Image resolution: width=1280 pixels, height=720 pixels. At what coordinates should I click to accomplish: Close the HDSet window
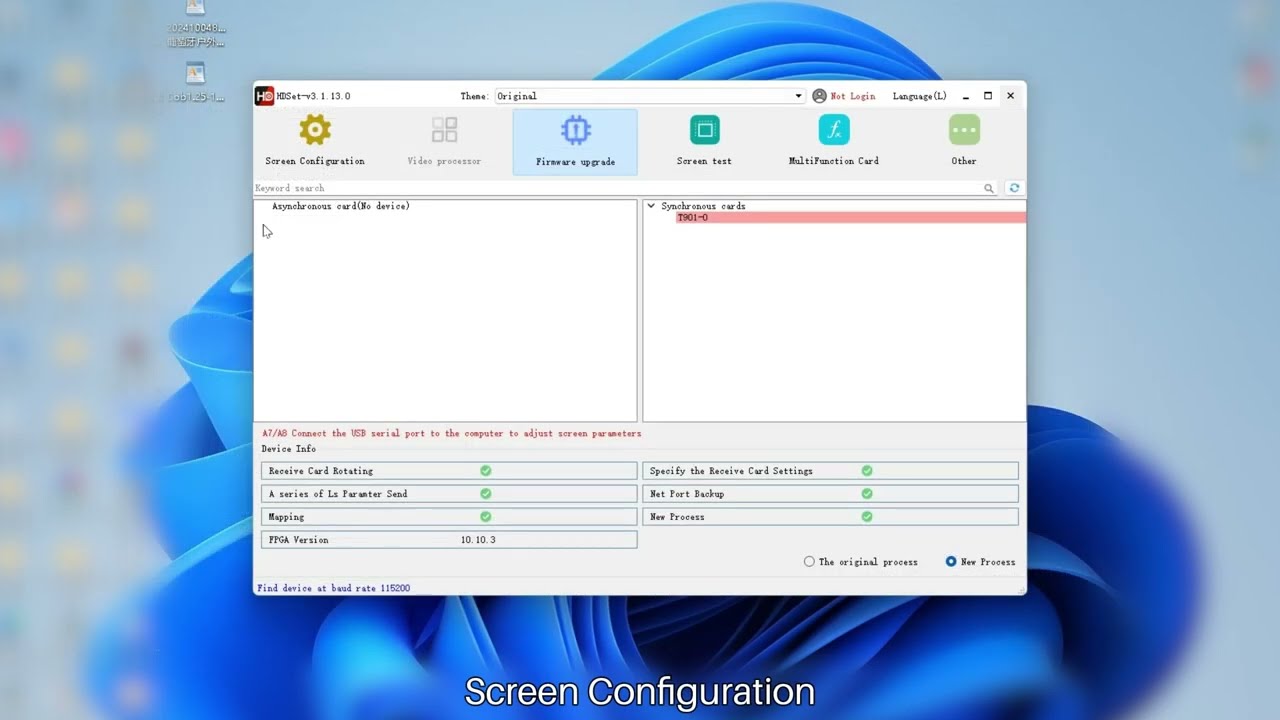(1010, 96)
